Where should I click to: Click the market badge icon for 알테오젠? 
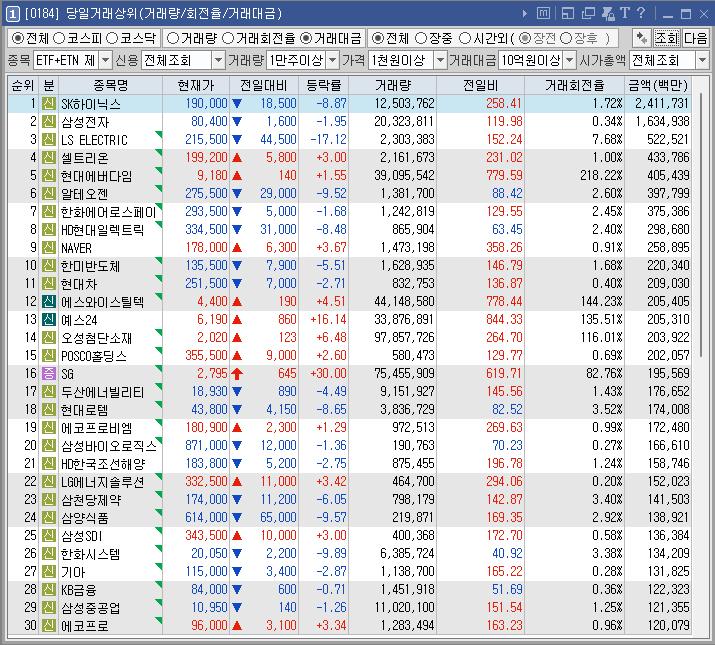coord(48,193)
